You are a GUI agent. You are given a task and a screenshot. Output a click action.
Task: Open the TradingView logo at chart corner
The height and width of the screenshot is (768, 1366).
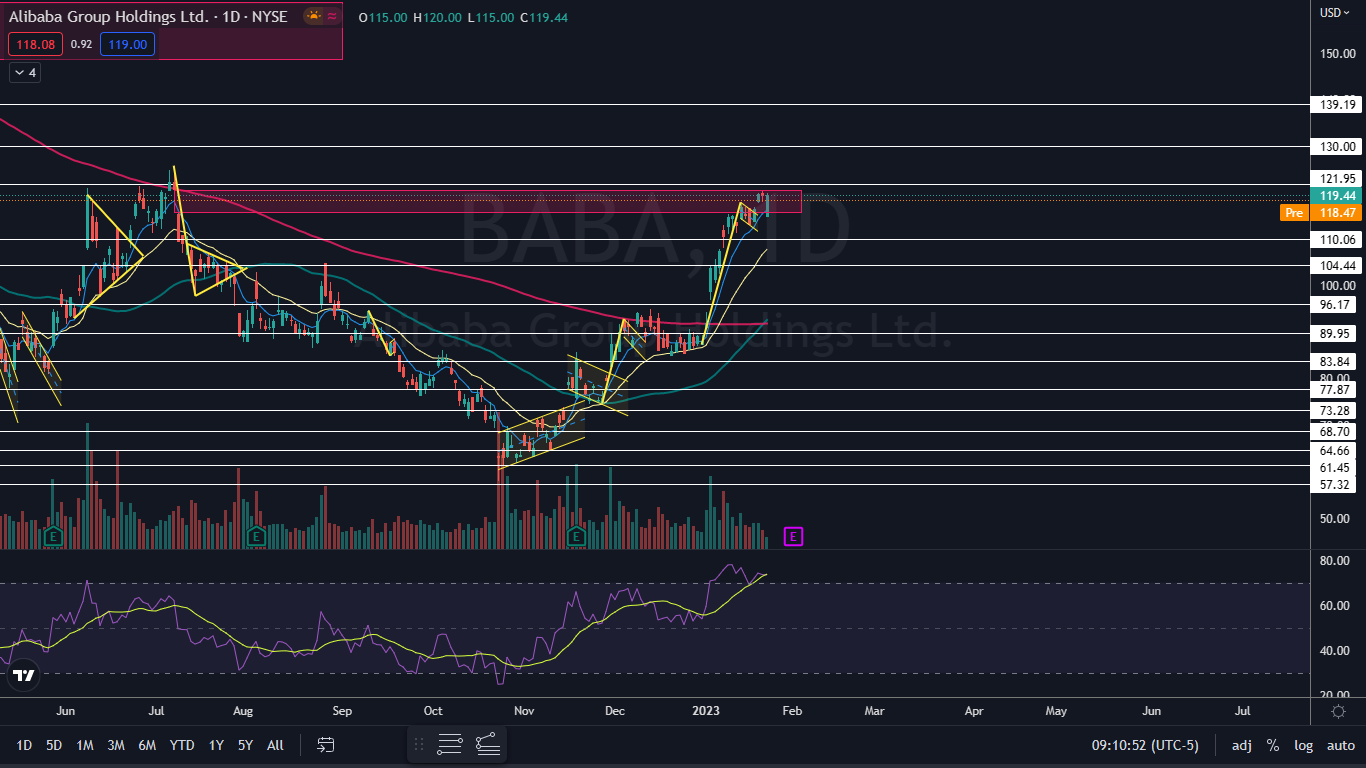coord(23,676)
